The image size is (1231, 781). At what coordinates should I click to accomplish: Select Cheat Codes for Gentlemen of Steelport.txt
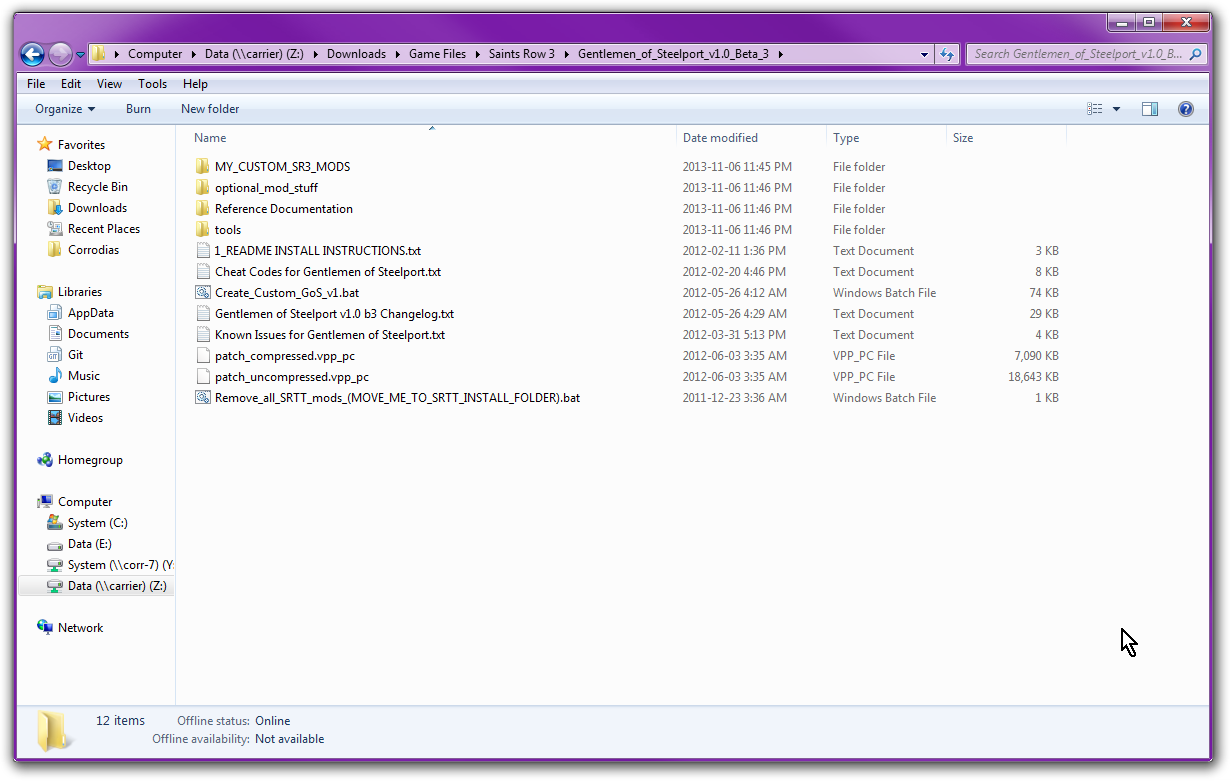[x=328, y=272]
